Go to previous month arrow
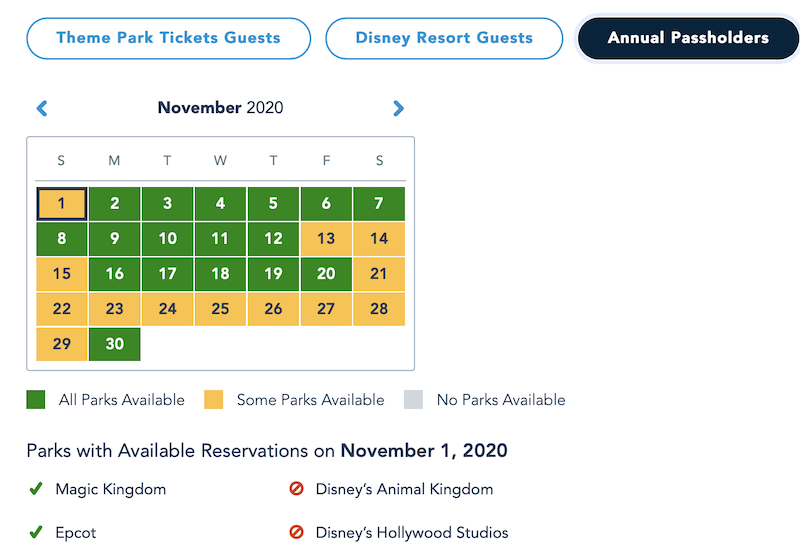 pyautogui.click(x=42, y=108)
